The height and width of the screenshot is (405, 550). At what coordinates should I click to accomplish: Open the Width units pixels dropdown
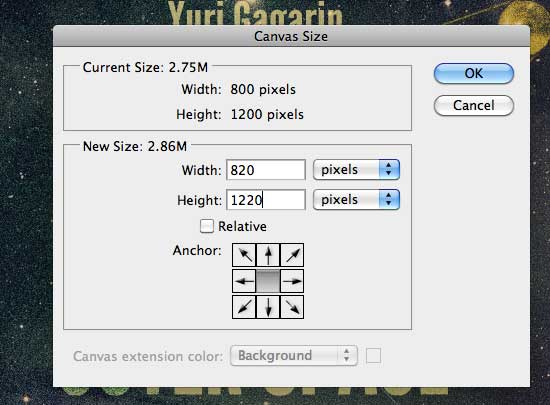click(x=356, y=170)
